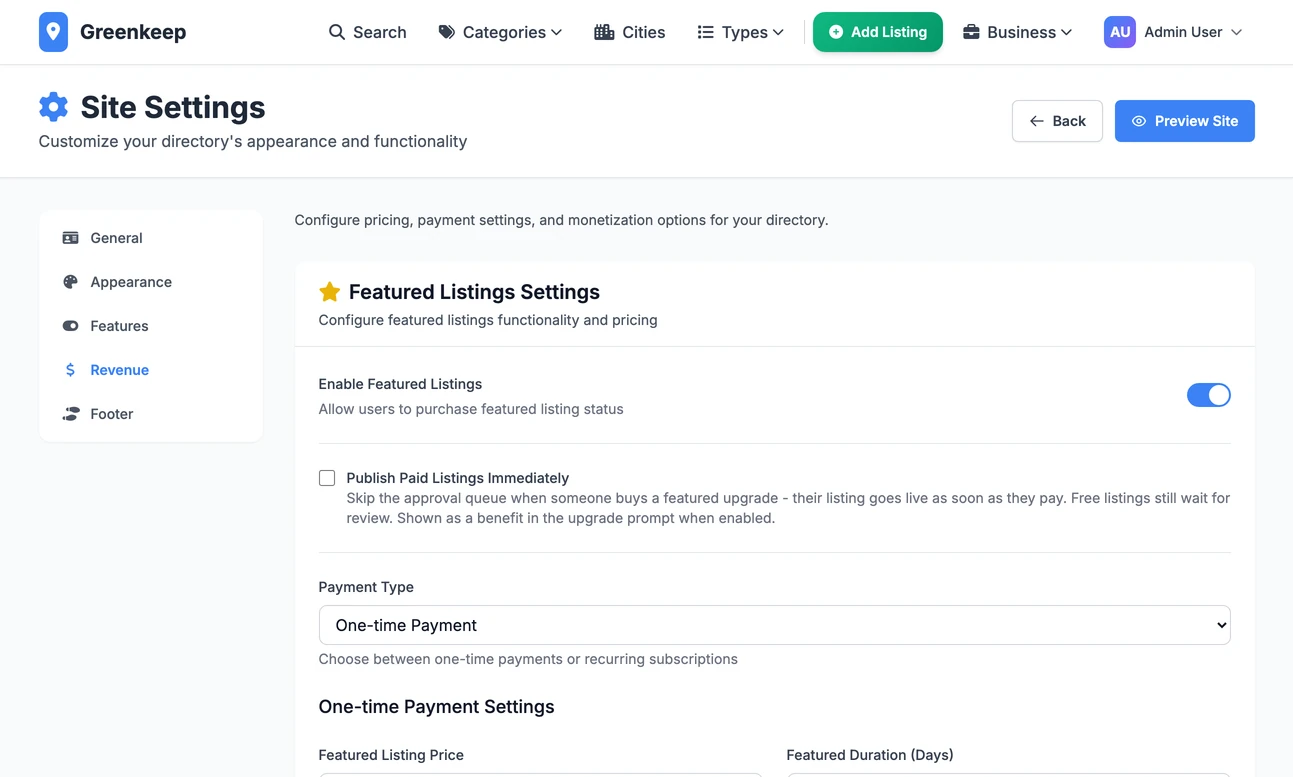Click the Admin User name text
This screenshot has width=1293, height=777.
point(1183,32)
